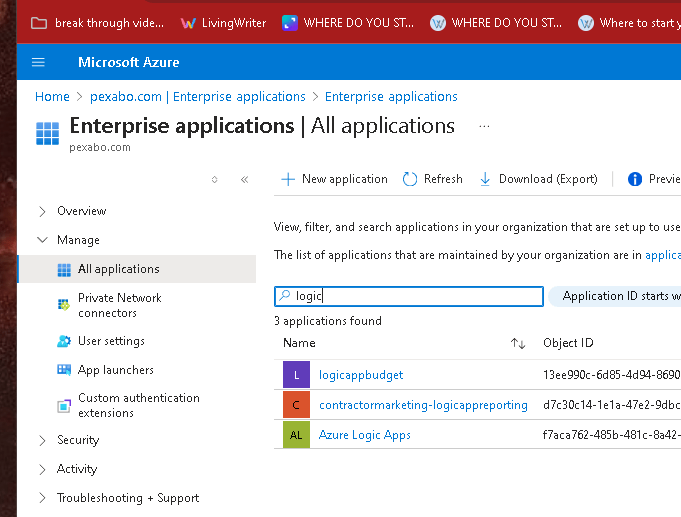Open 'Where to start' bookmark
The width and height of the screenshot is (681, 517).
click(629, 23)
